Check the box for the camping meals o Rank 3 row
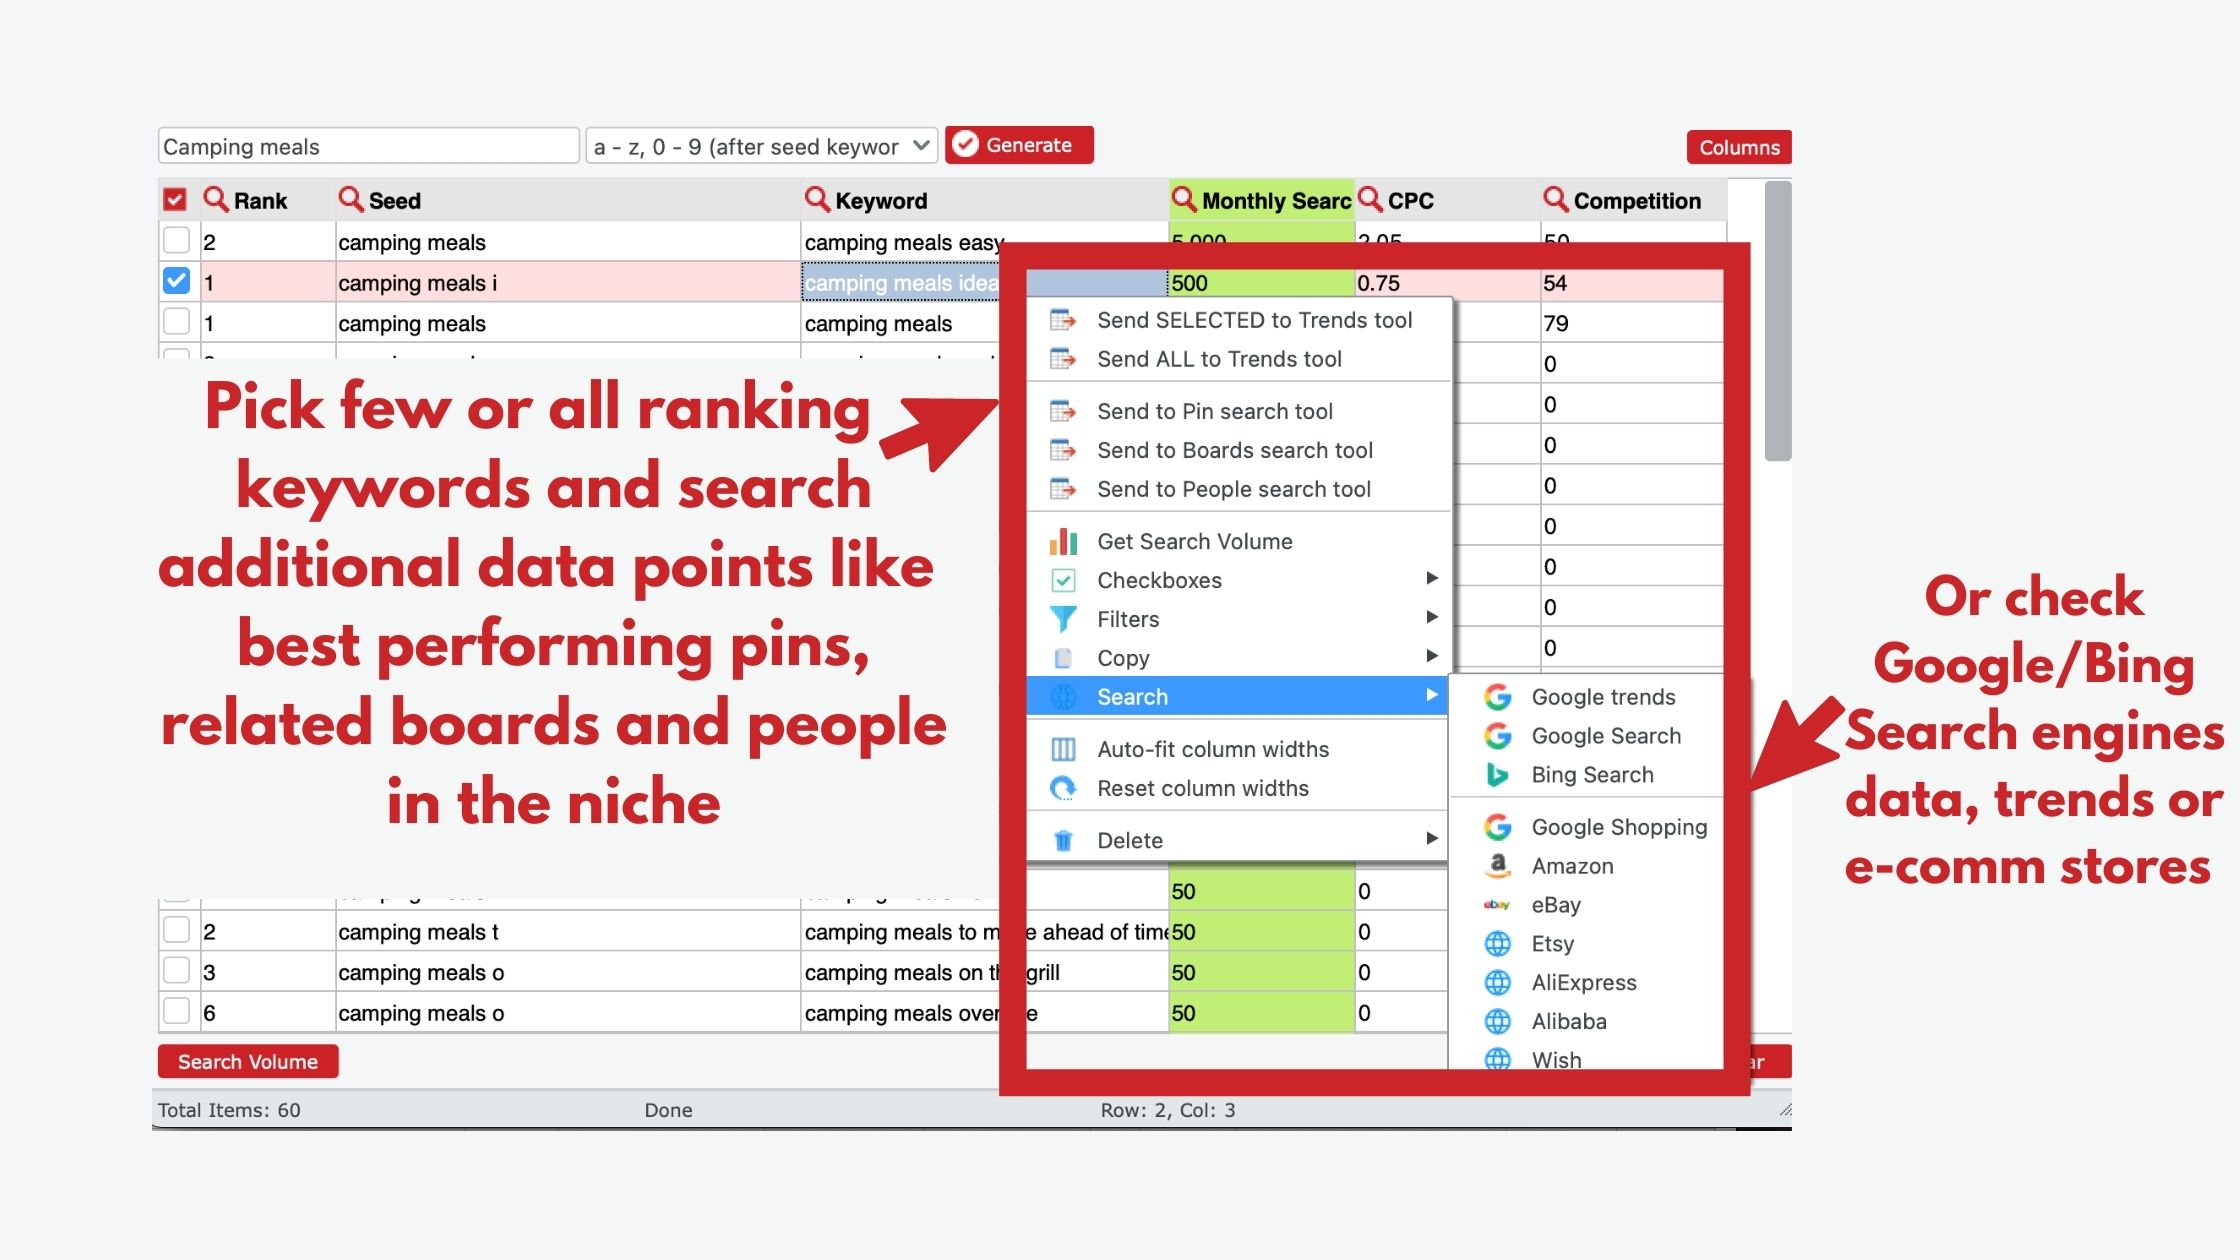2240x1260 pixels. tap(176, 970)
